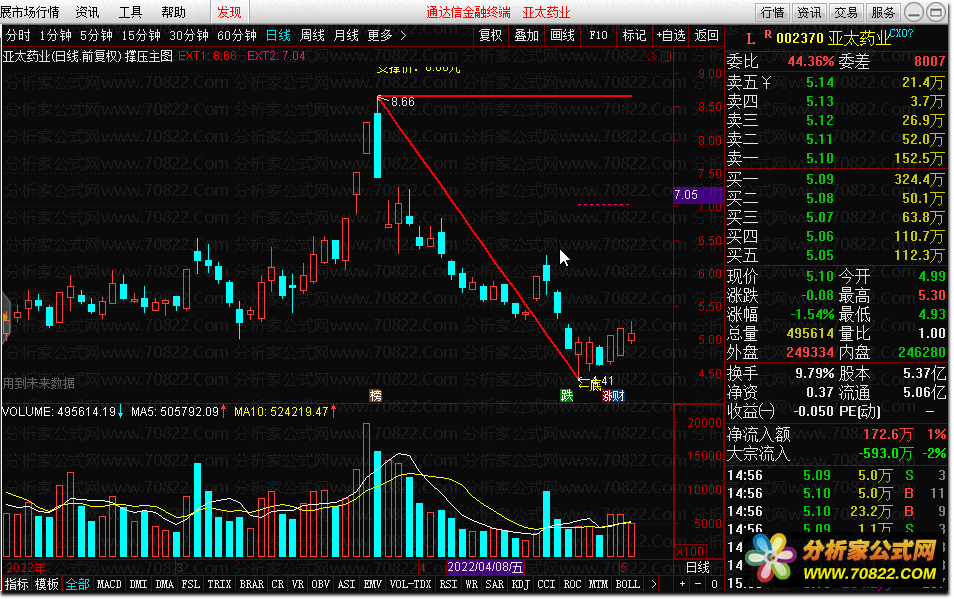954x599 pixels.
Task: Open the 复权 options
Action: coord(490,36)
